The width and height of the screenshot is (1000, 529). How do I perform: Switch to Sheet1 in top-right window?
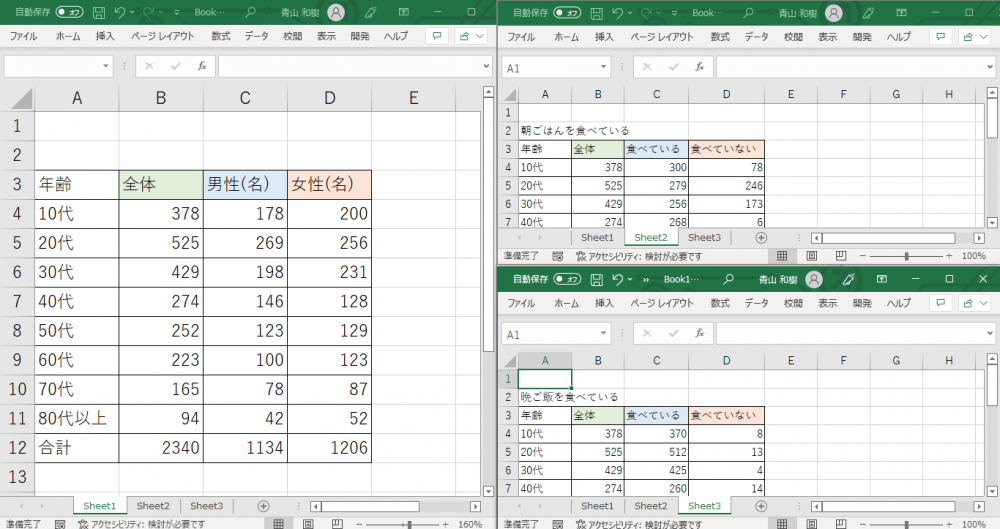[x=597, y=237]
